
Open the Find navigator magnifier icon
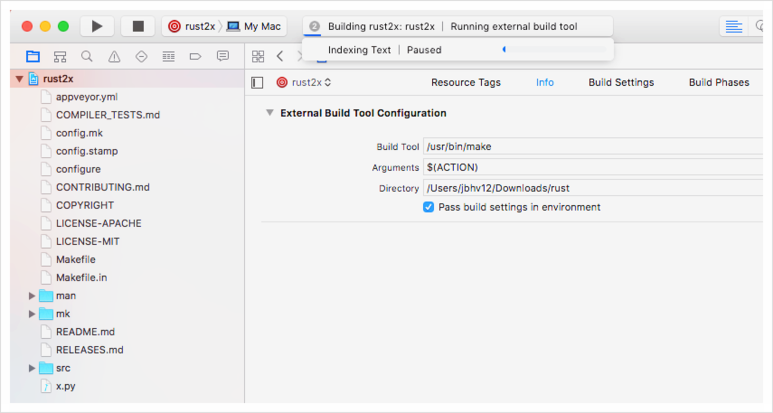(x=87, y=56)
